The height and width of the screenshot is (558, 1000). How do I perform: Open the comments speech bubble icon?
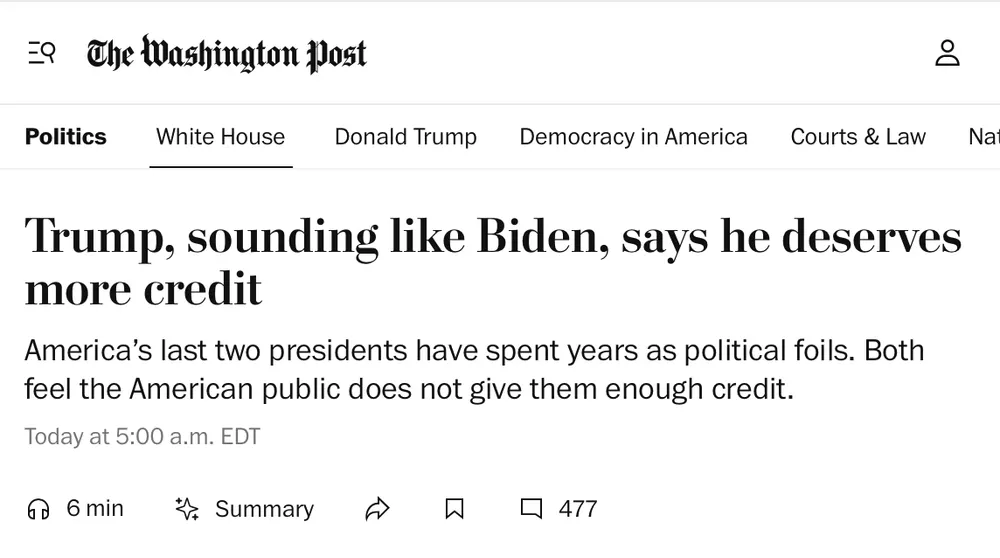coord(531,509)
